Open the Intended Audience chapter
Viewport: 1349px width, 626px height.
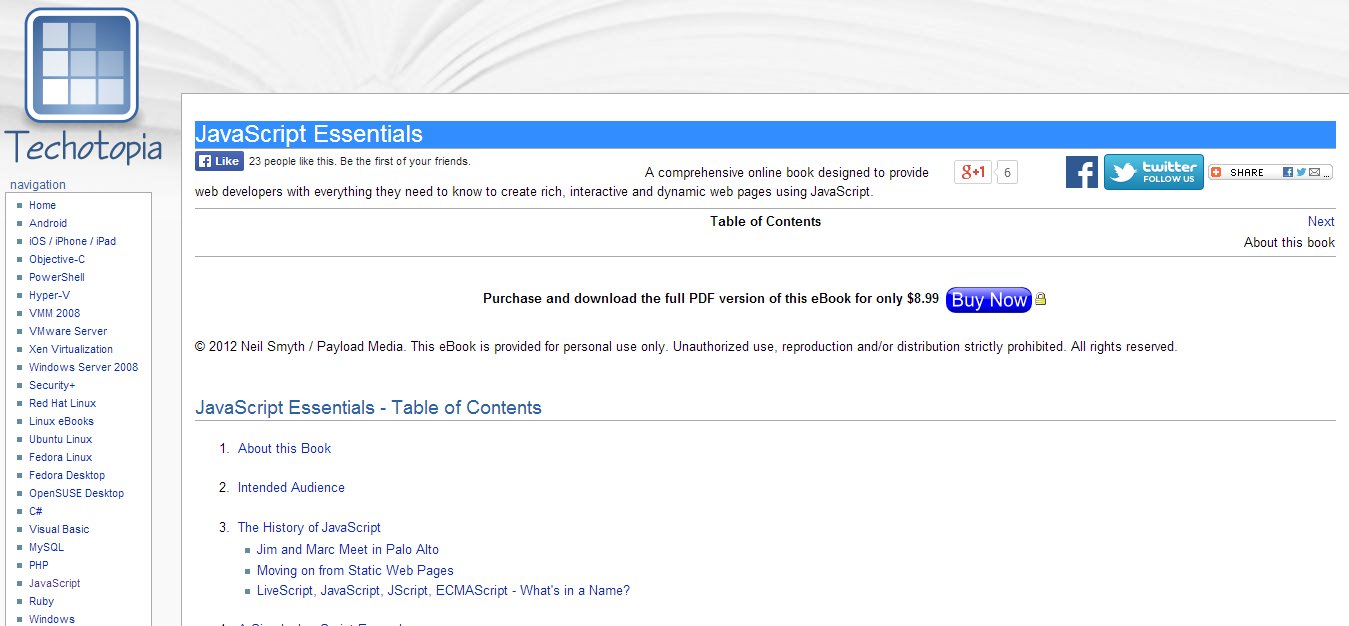tap(291, 488)
